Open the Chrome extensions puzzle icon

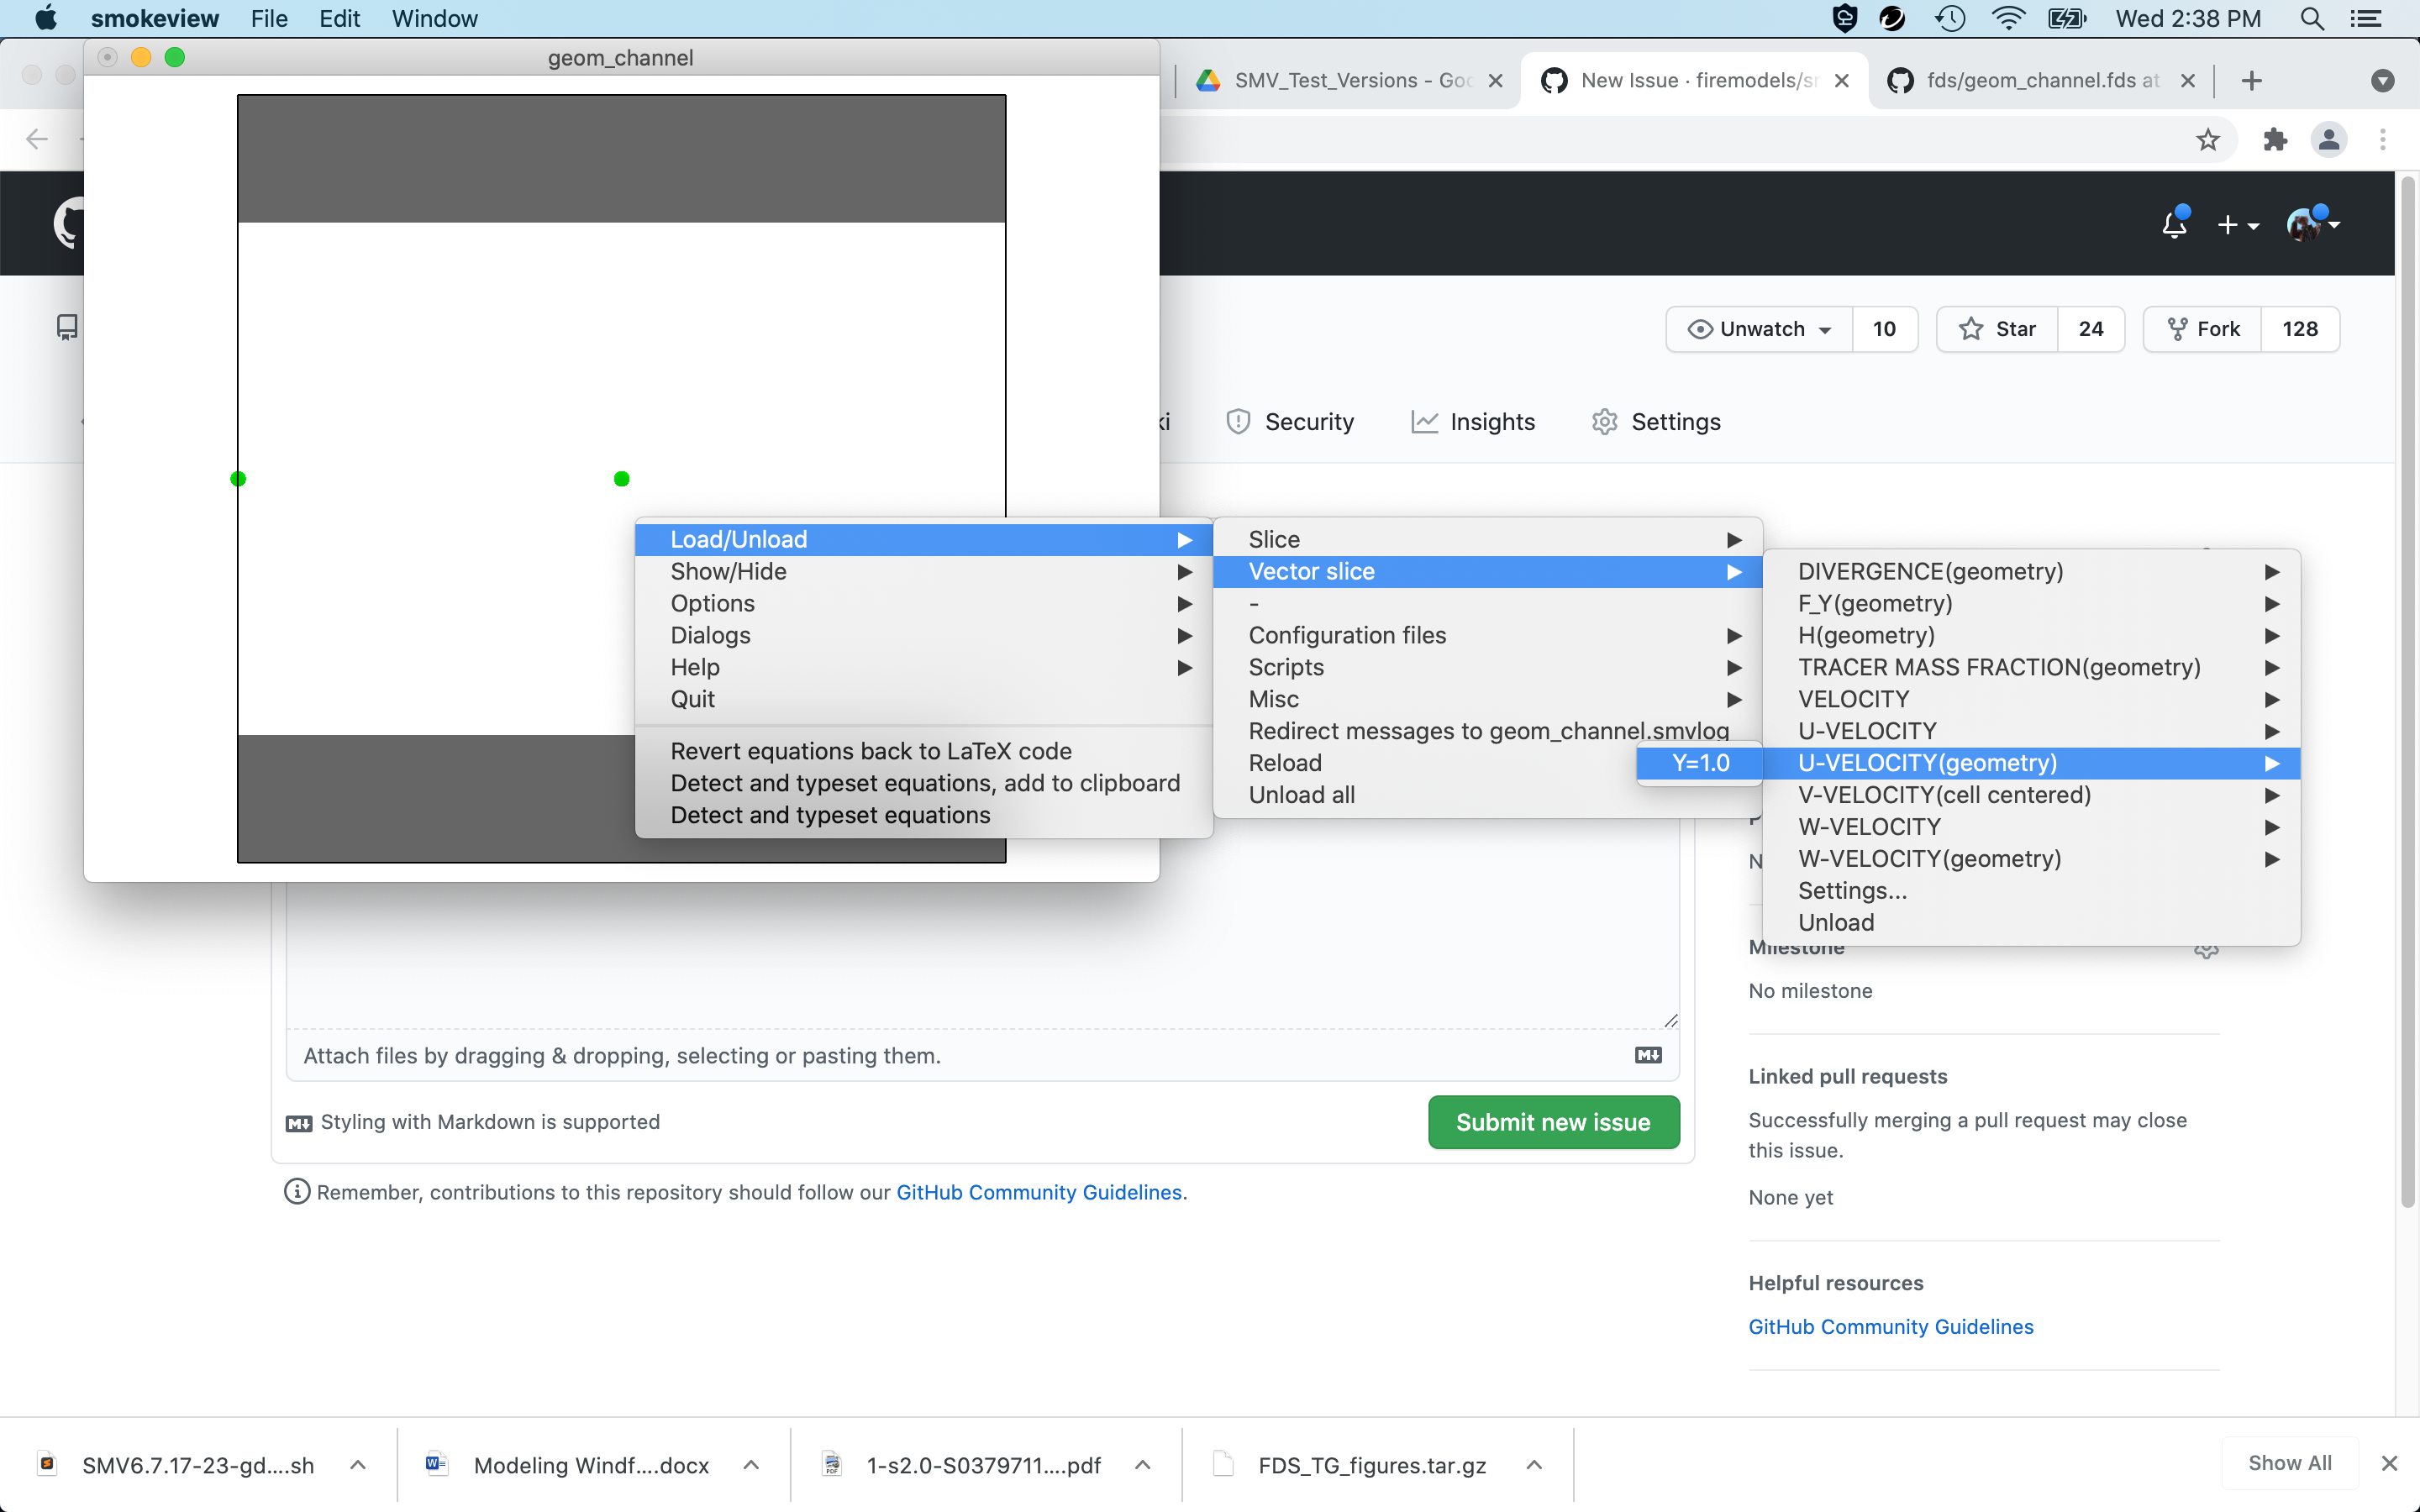tap(2275, 139)
